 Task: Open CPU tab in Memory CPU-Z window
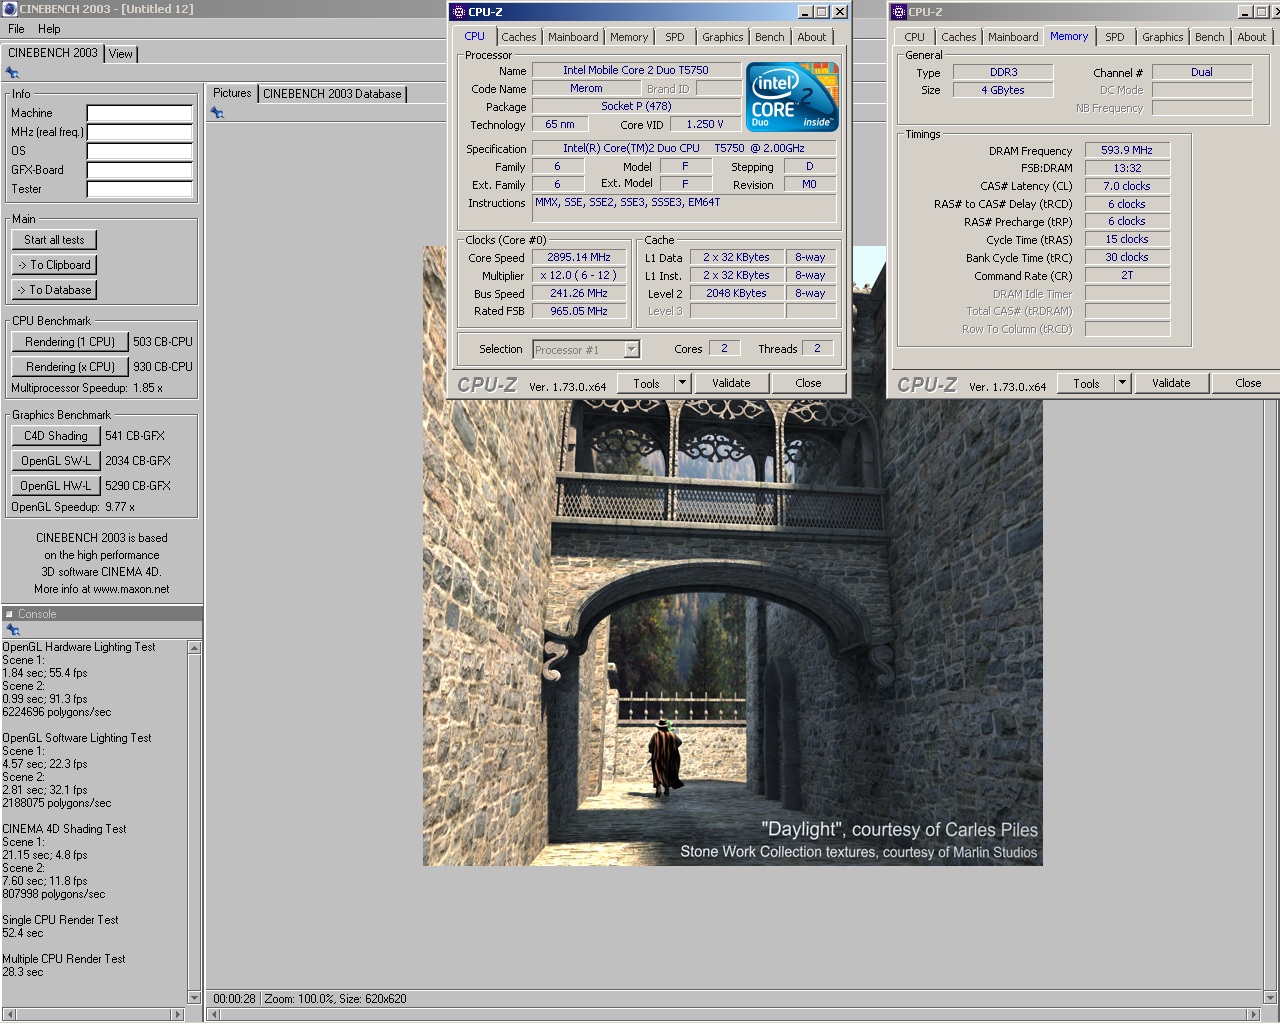(x=915, y=37)
